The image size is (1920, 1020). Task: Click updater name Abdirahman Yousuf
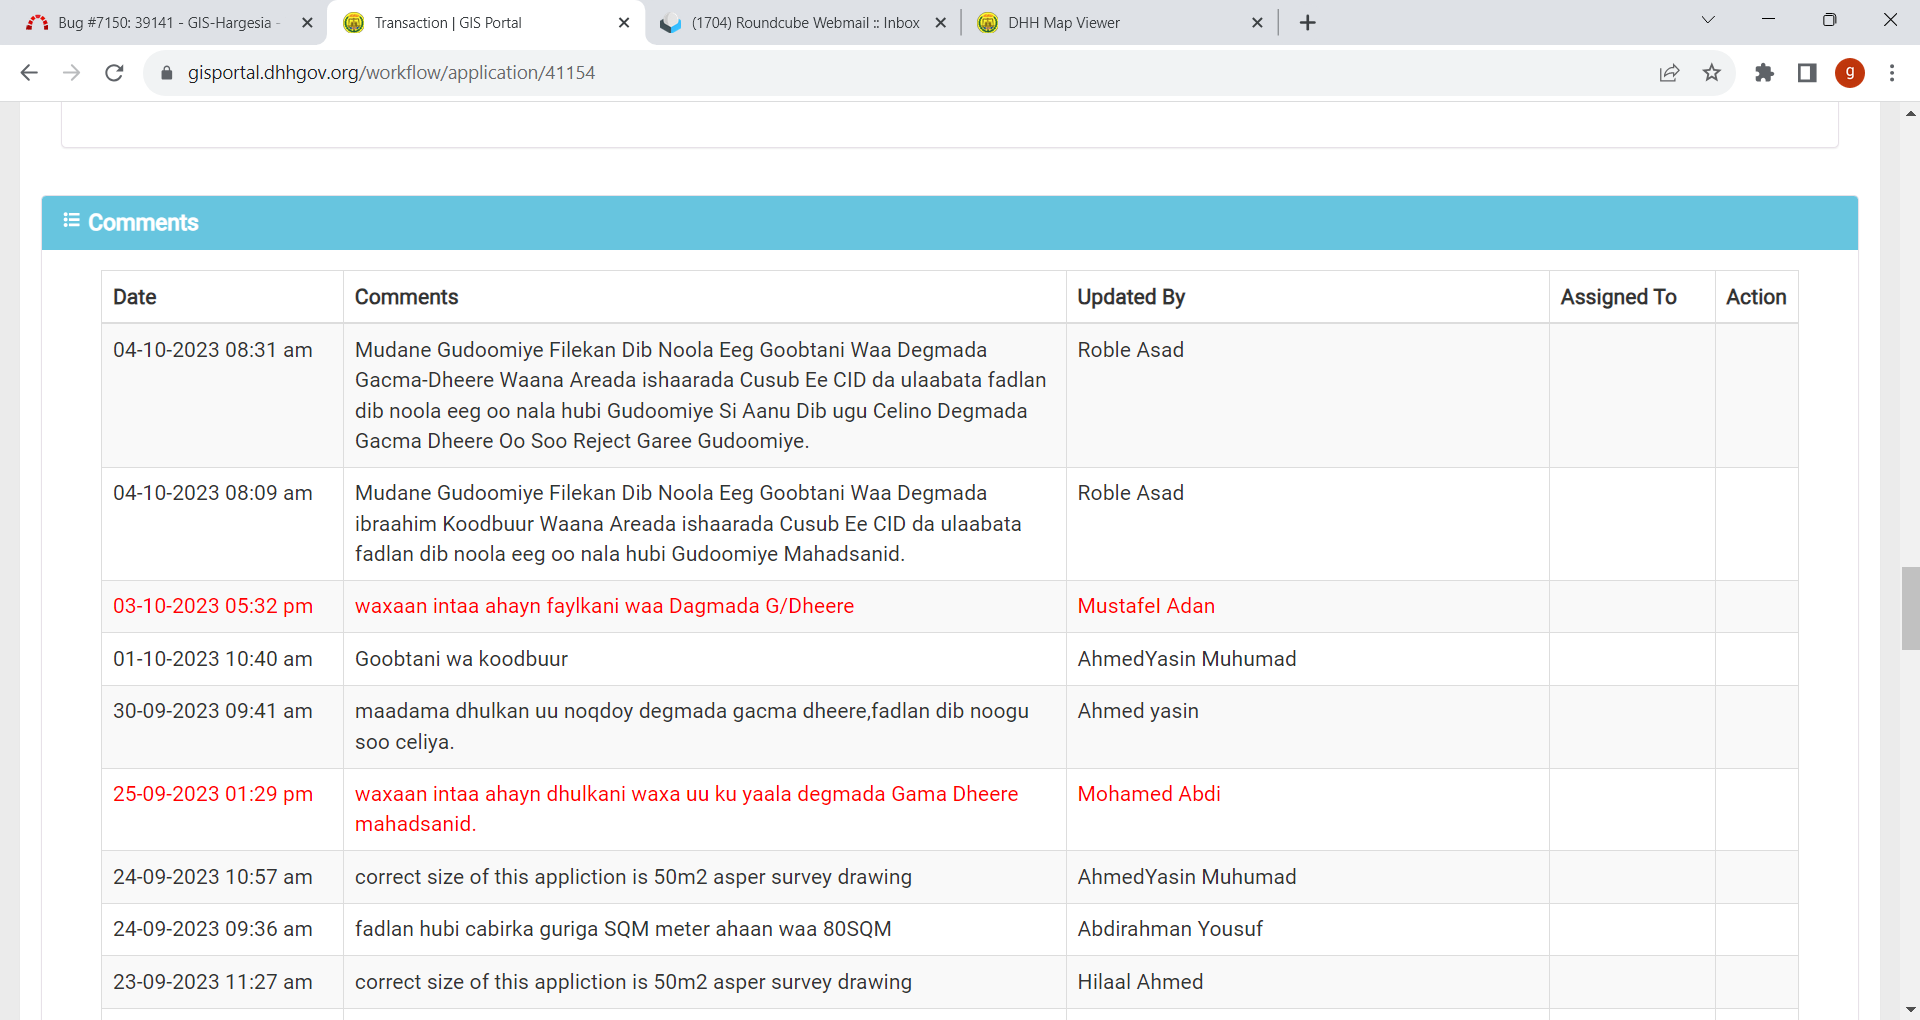pyautogui.click(x=1170, y=929)
